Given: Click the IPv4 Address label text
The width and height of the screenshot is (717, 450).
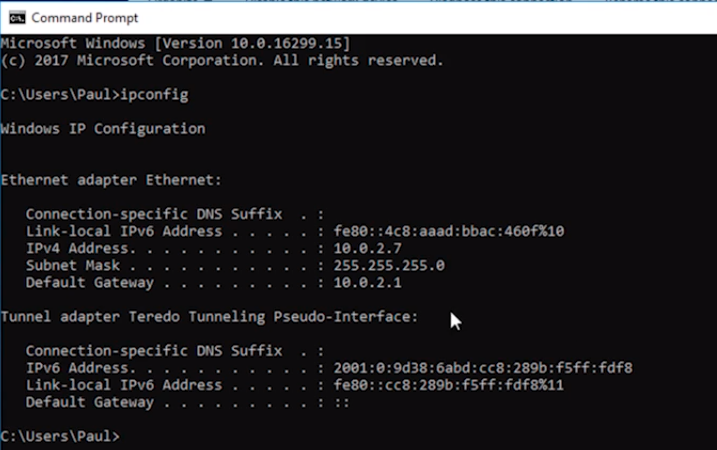Looking at the screenshot, I should [80, 248].
